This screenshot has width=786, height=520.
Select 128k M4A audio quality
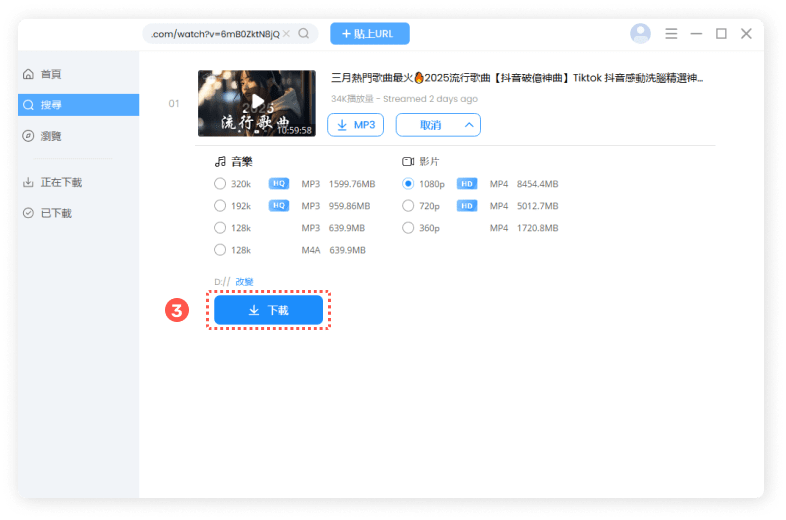(x=220, y=250)
